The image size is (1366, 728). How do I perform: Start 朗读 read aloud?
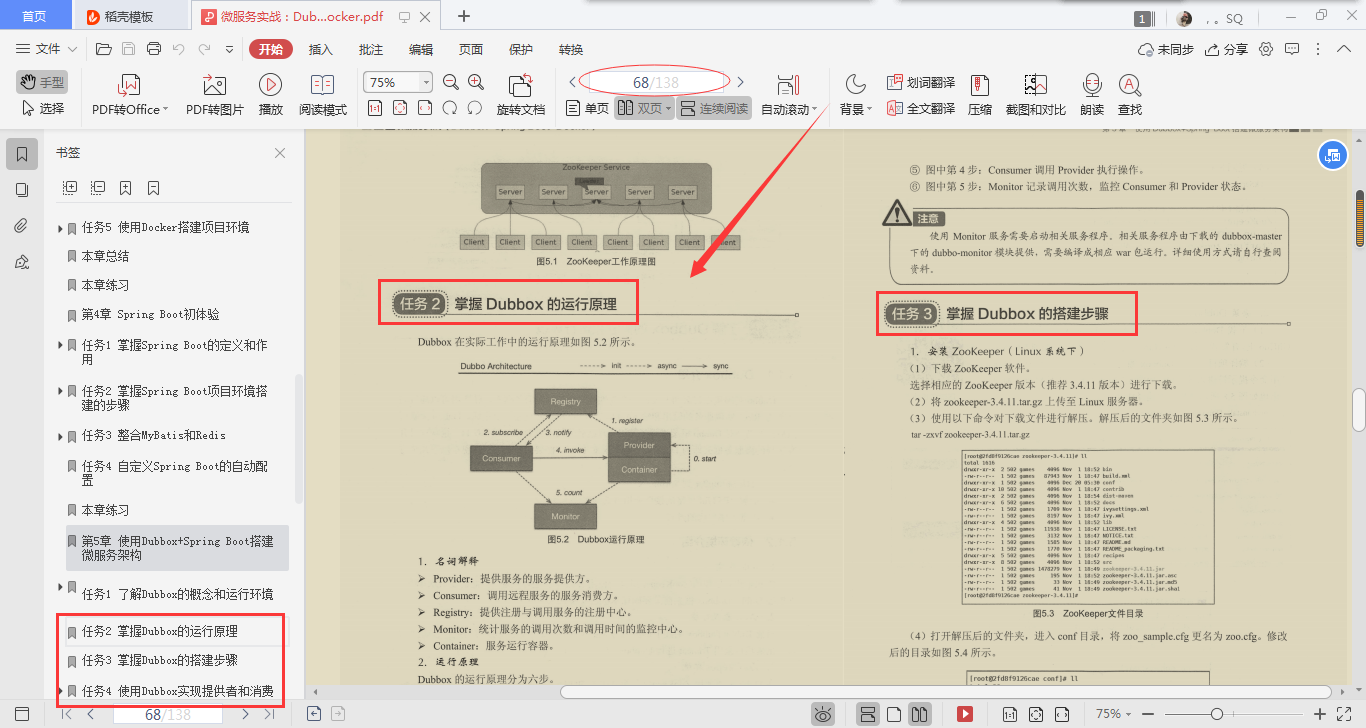tap(1092, 96)
